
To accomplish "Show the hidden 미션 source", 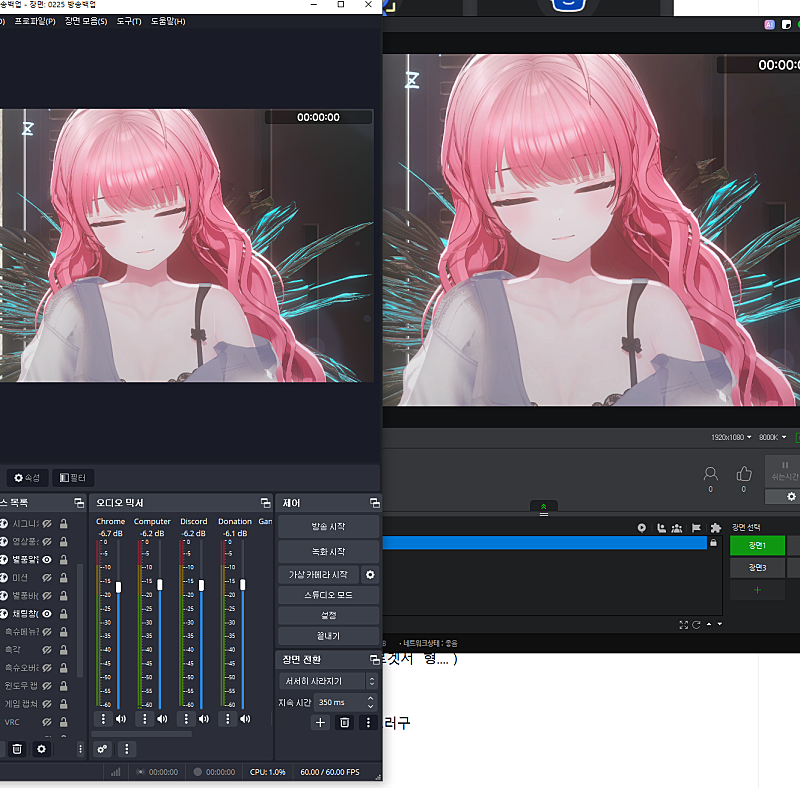I will (x=47, y=578).
